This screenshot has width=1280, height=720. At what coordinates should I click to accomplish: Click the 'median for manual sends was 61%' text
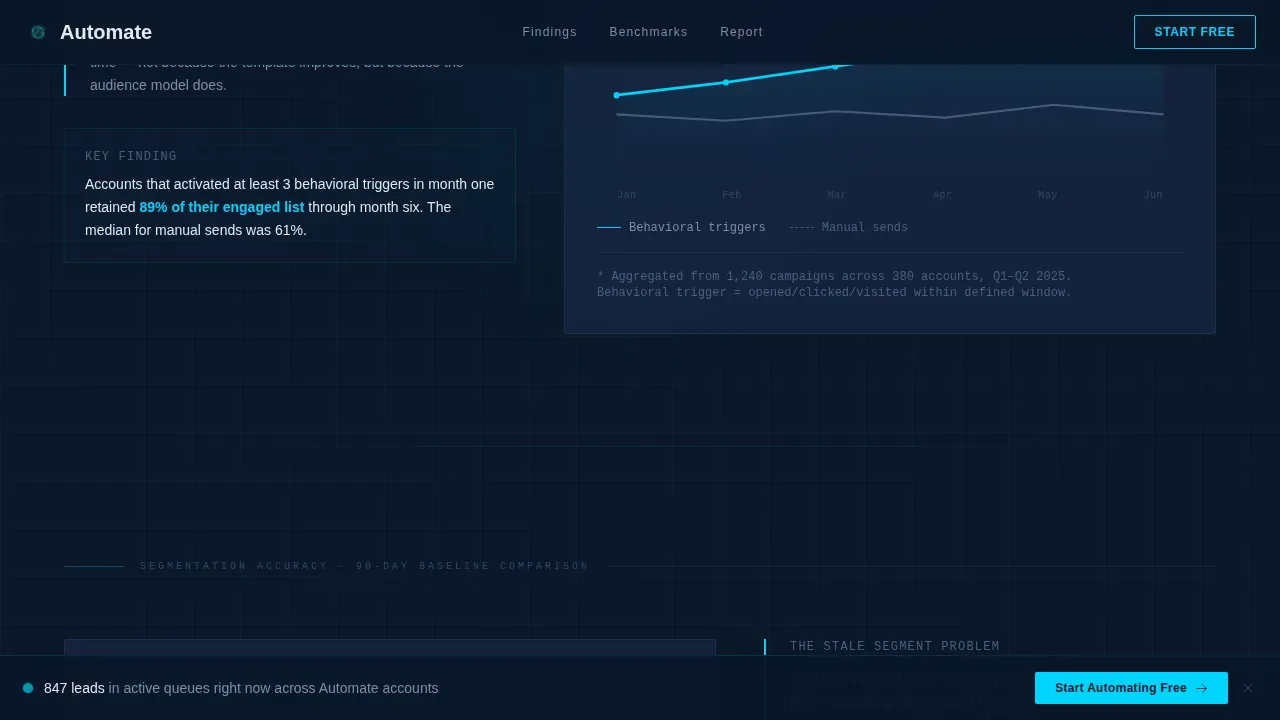196,230
